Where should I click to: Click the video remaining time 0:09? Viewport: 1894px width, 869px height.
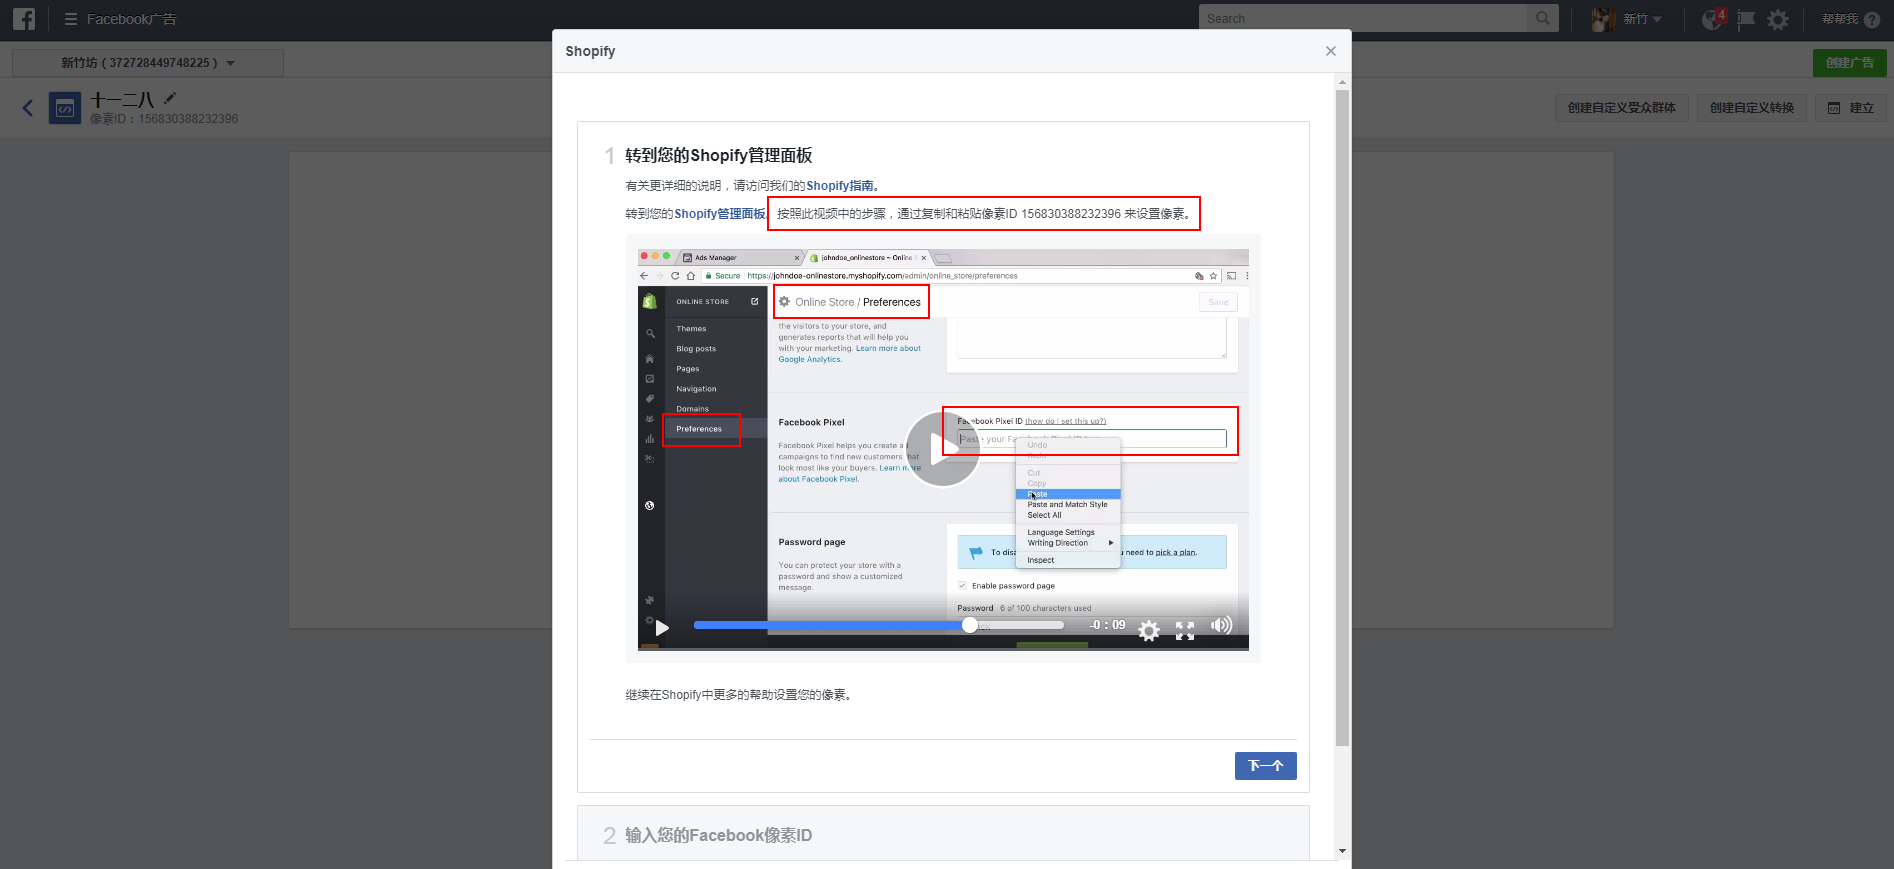pos(1107,625)
